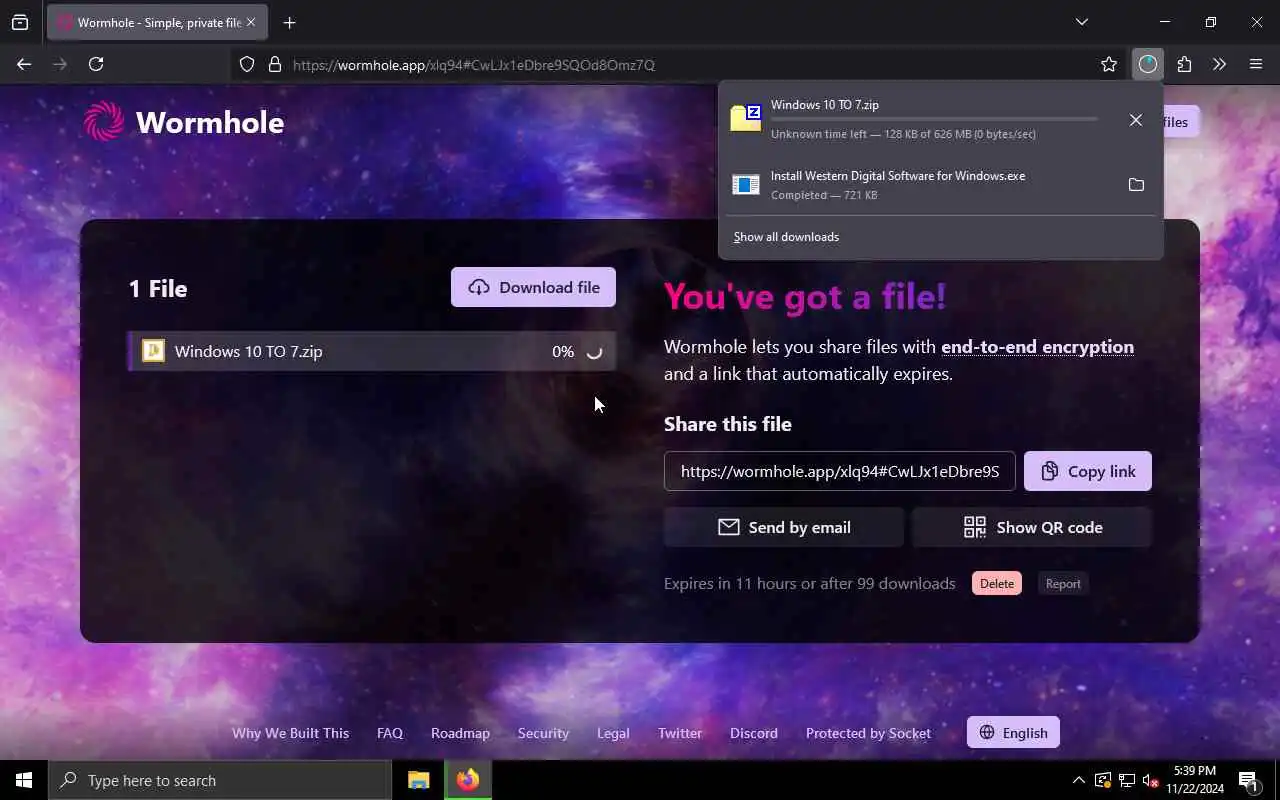Close the Wormhole browser tab
Image resolution: width=1280 pixels, height=800 pixels.
coord(250,22)
